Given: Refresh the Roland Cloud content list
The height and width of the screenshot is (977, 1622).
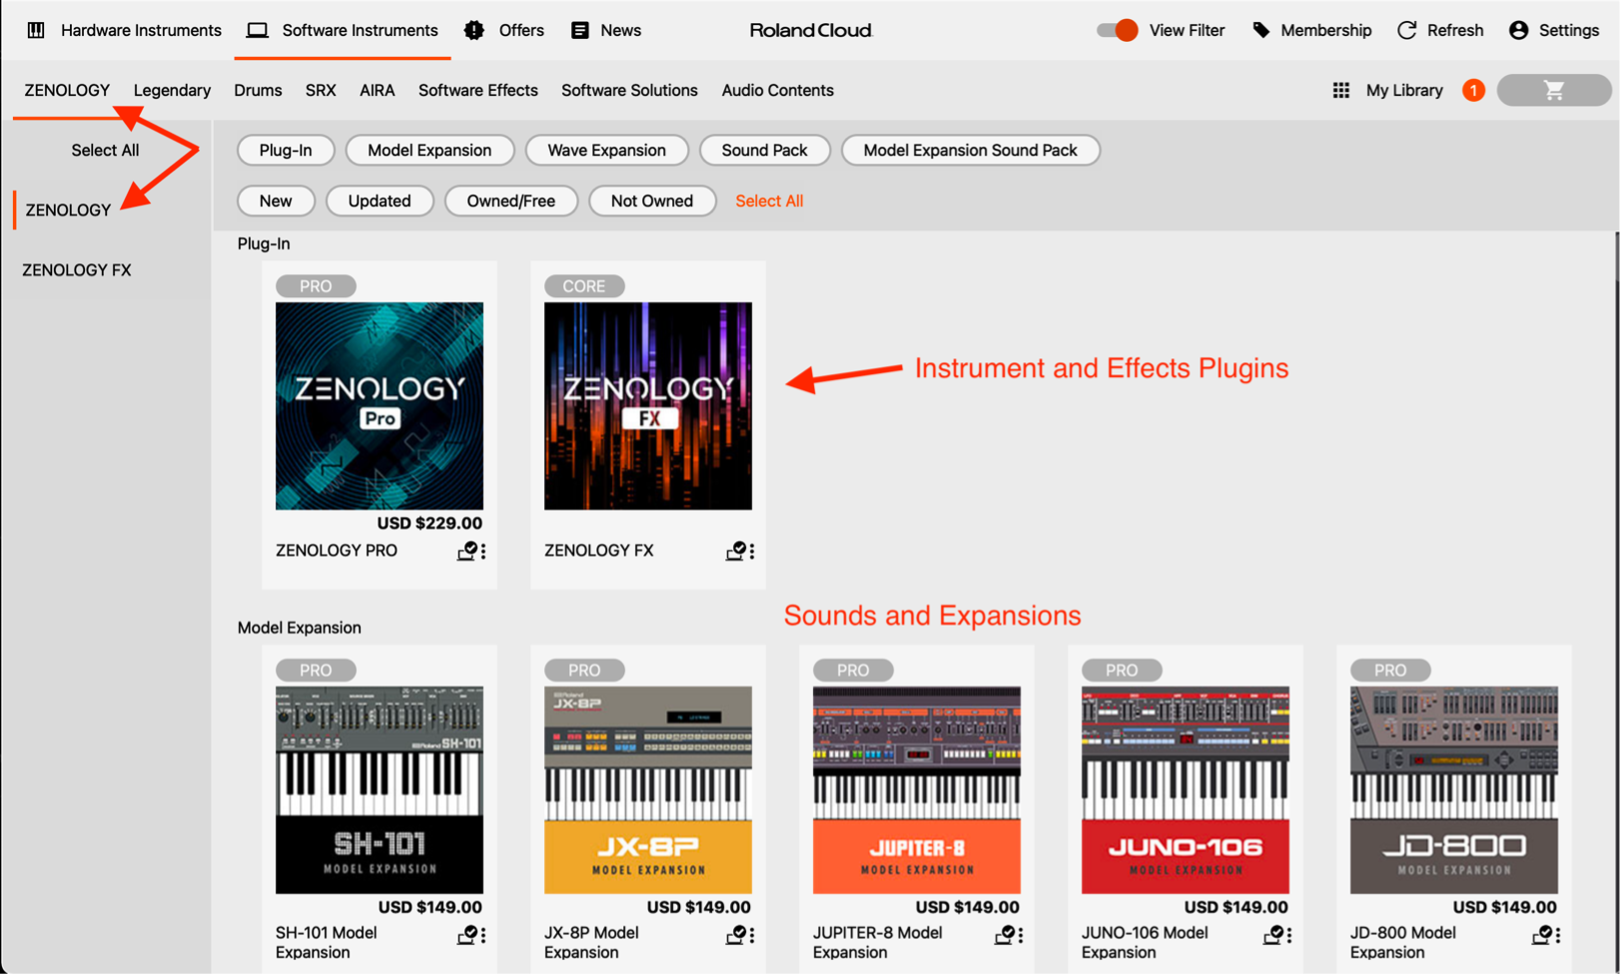Looking at the screenshot, I should pyautogui.click(x=1406, y=30).
